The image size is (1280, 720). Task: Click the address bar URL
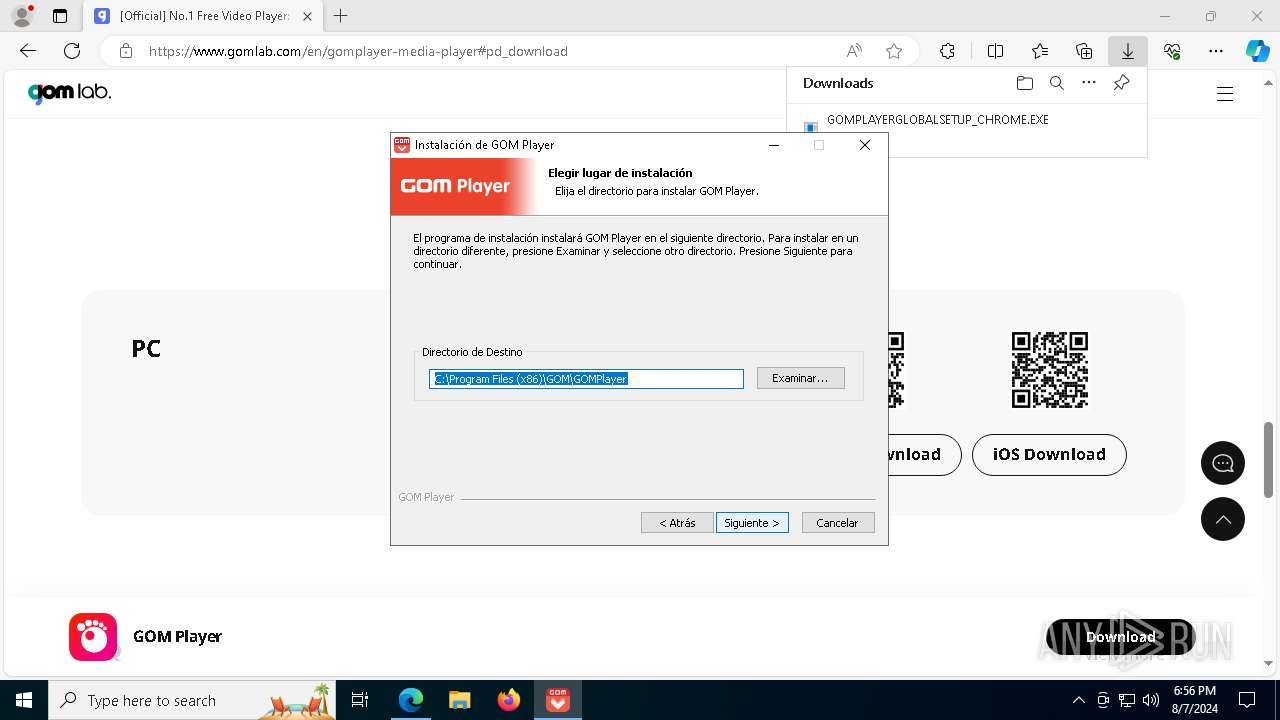click(358, 51)
